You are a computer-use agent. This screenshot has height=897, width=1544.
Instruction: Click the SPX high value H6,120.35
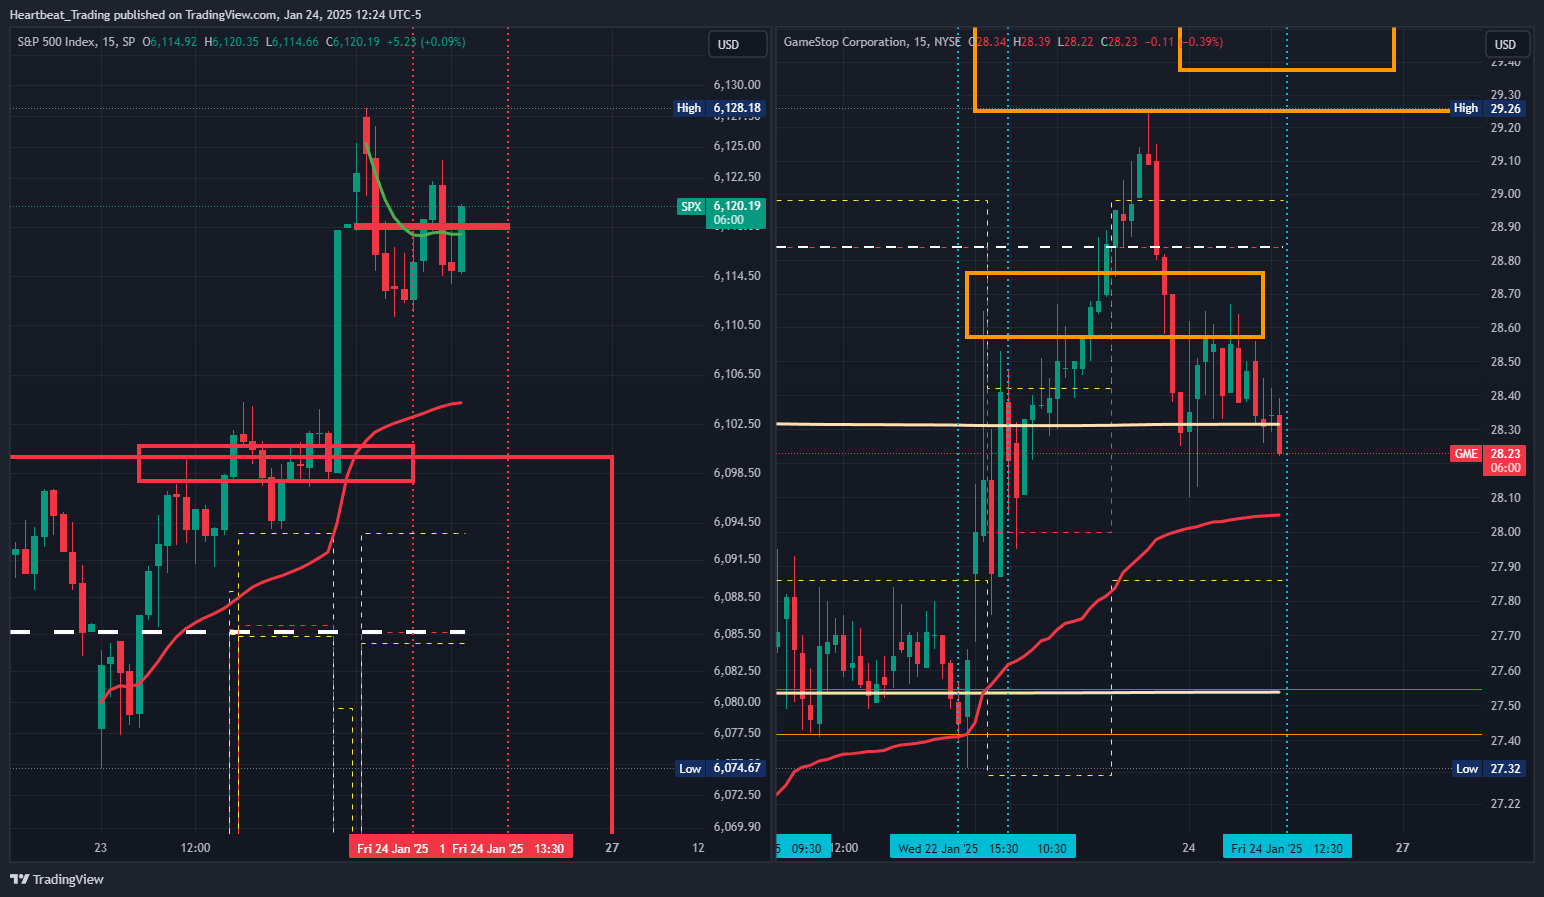pos(232,42)
